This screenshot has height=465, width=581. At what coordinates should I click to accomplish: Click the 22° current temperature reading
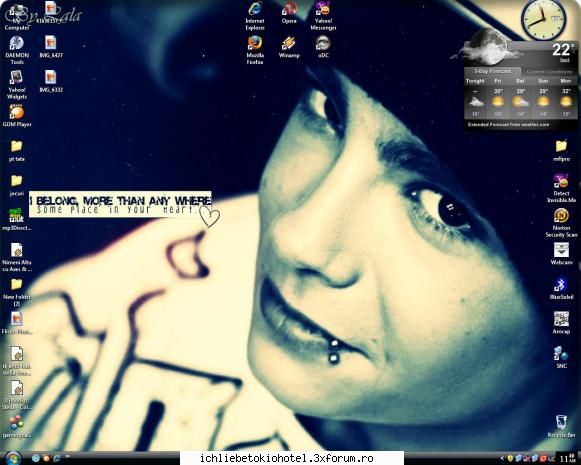(564, 49)
